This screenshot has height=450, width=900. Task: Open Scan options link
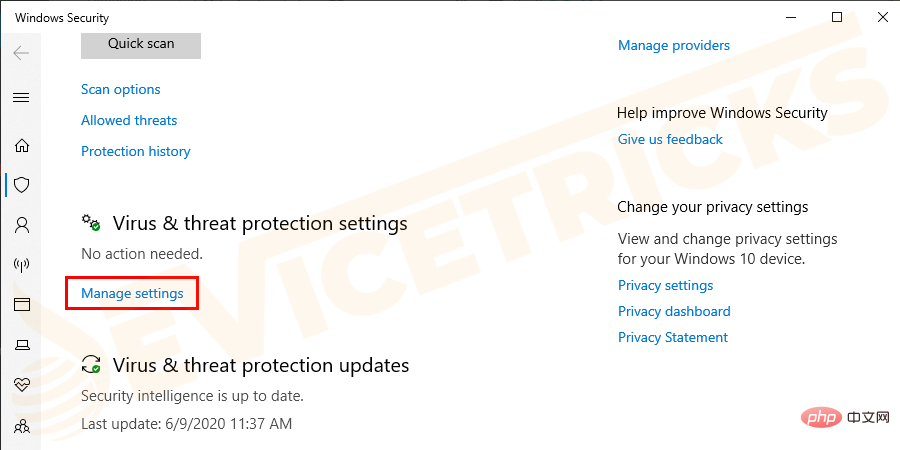(x=121, y=89)
